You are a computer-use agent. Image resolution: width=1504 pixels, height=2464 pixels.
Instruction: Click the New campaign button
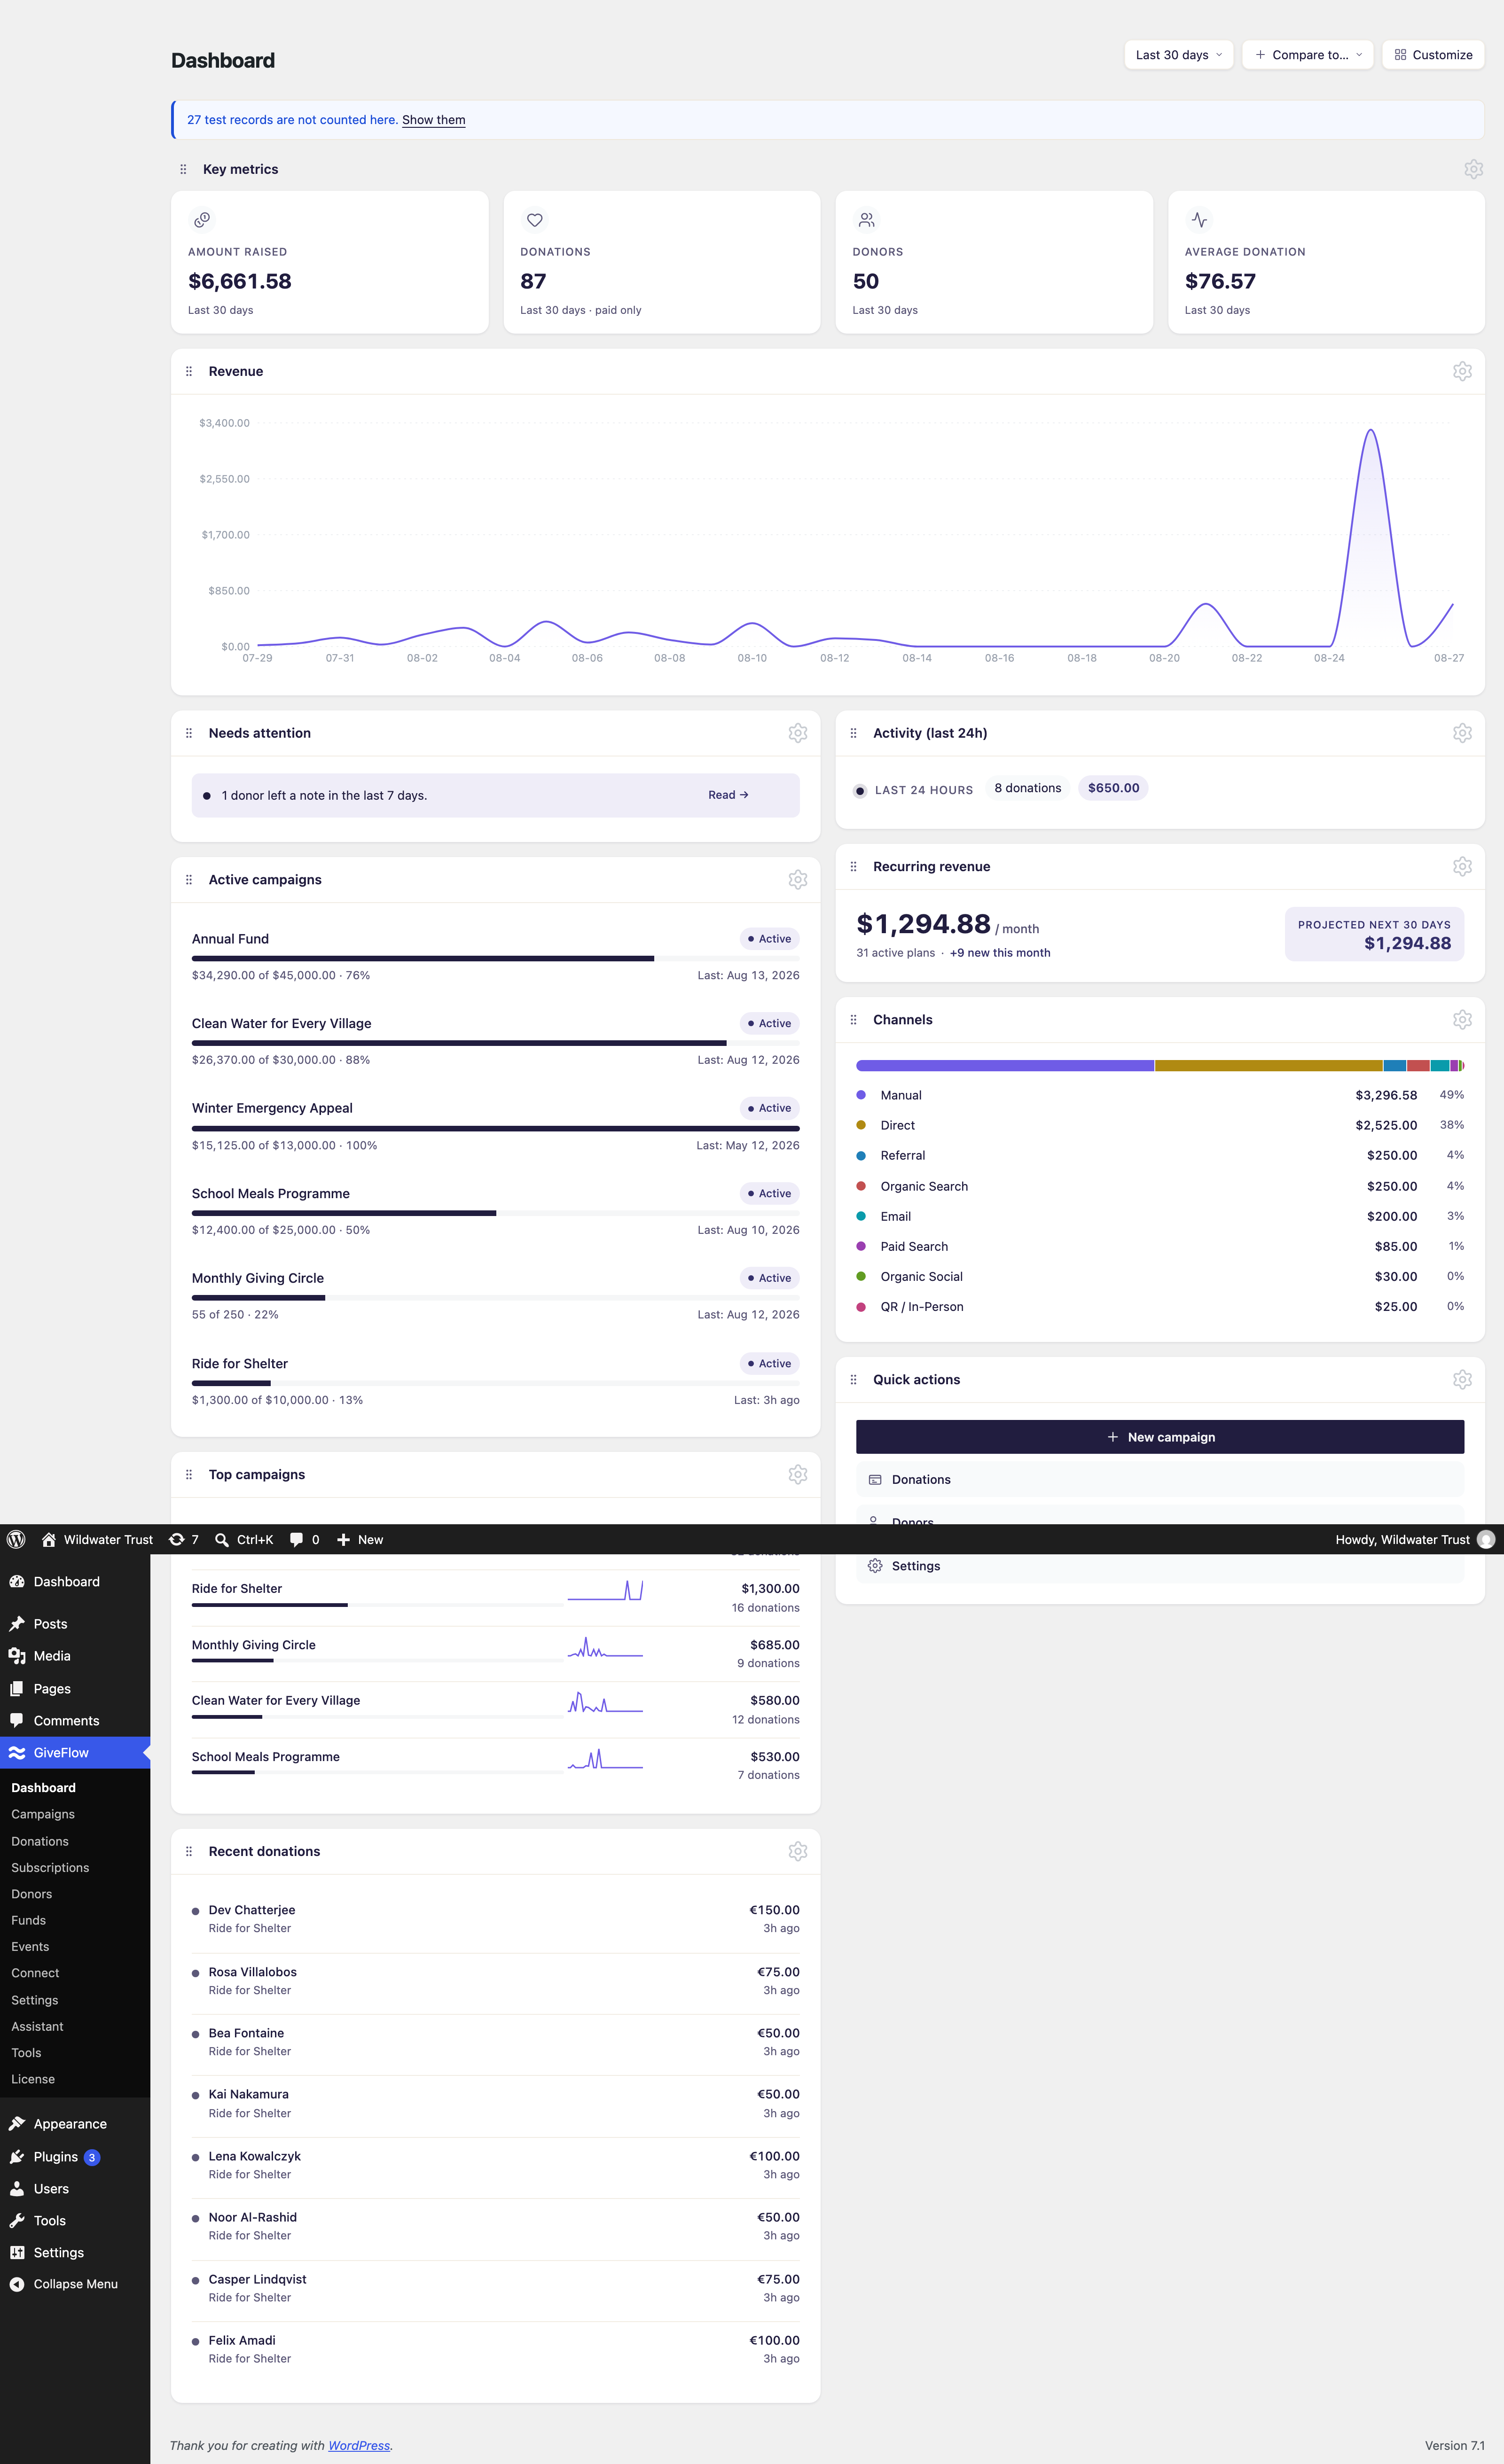[x=1160, y=1437]
